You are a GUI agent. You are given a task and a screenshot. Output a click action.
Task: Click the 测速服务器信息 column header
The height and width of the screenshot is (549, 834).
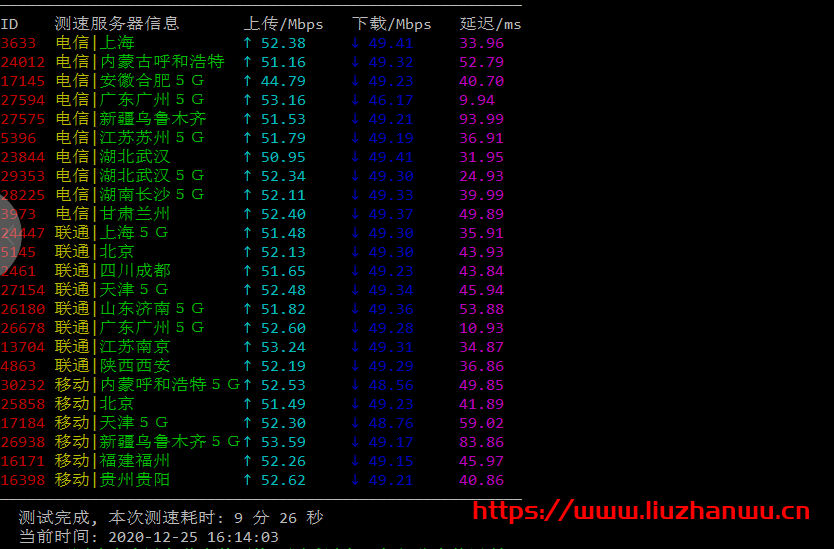[117, 24]
